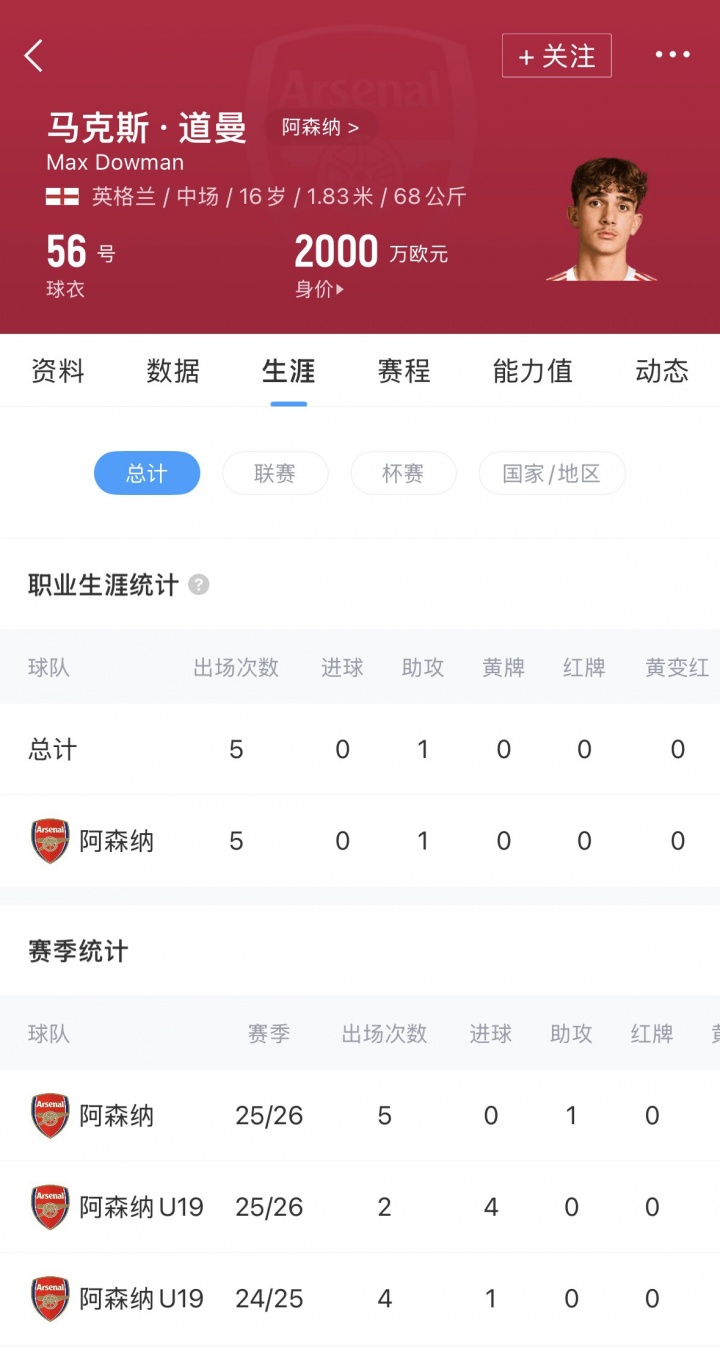Tap the back arrow icon
This screenshot has width=720, height=1347.
(34, 55)
